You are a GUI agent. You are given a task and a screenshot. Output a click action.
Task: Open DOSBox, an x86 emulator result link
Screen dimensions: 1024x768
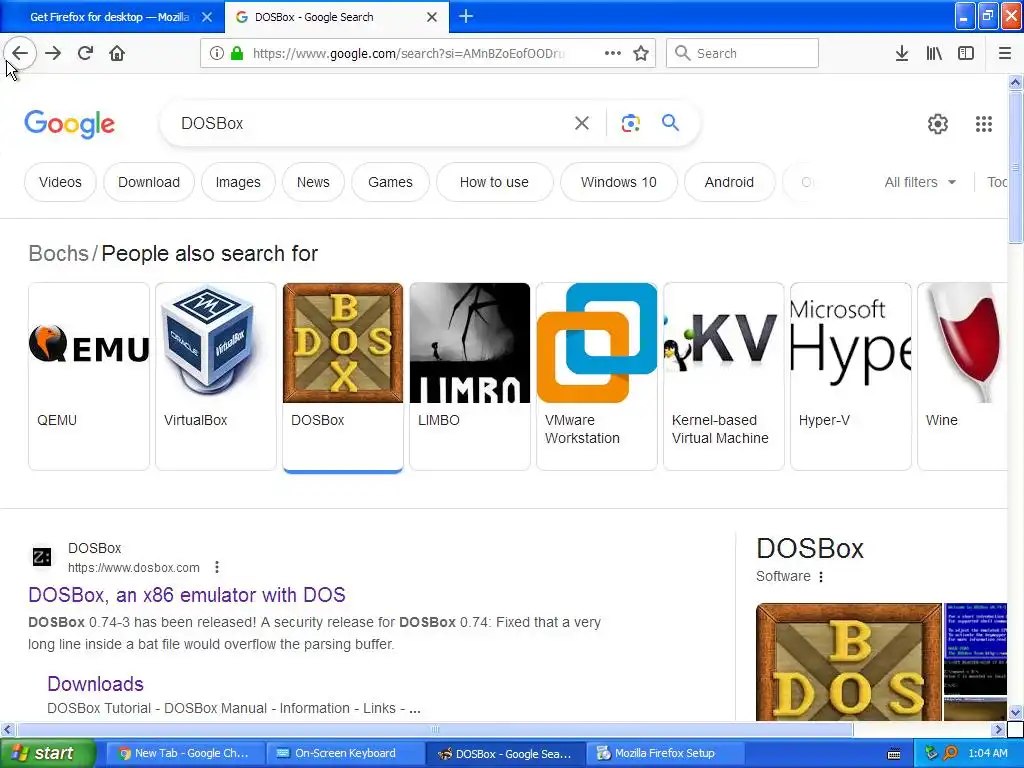(187, 595)
